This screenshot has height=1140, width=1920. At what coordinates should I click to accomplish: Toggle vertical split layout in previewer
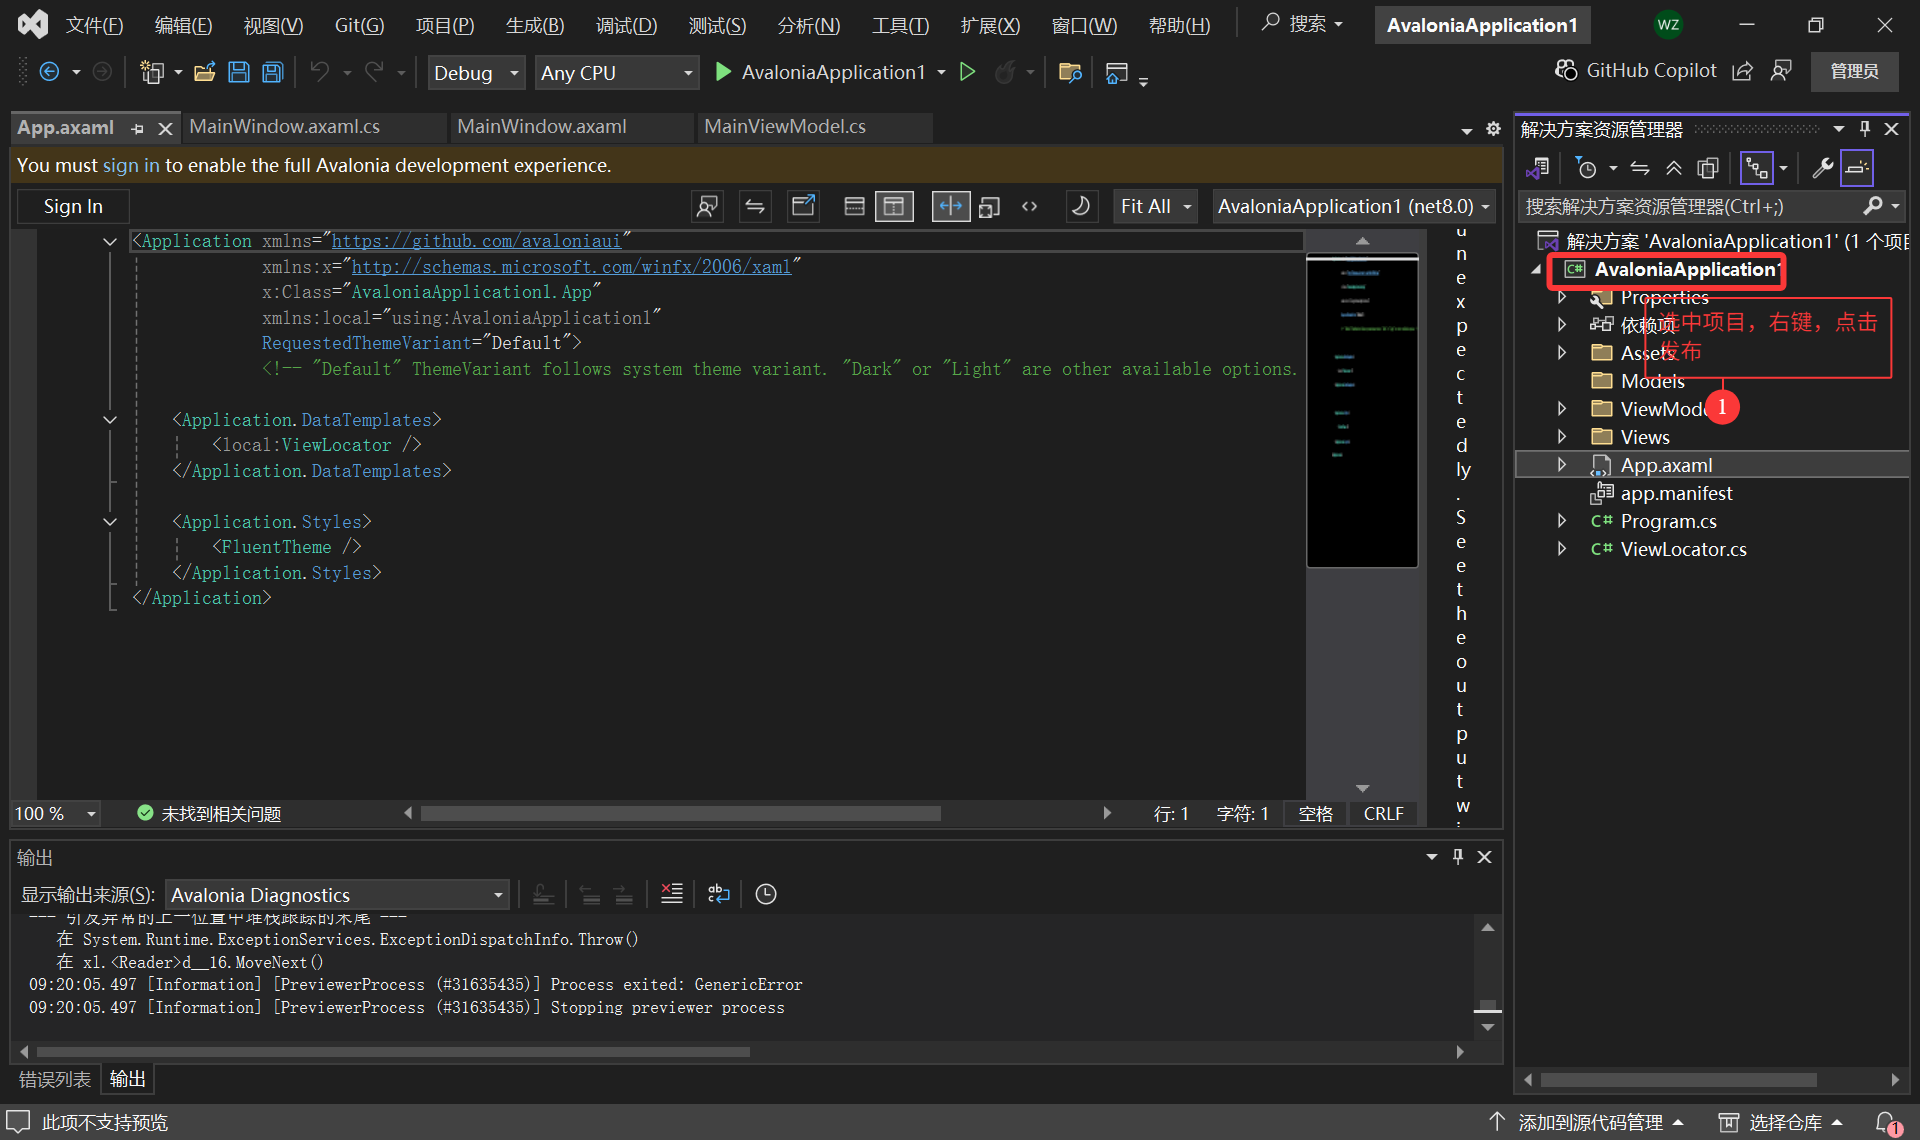tap(893, 206)
